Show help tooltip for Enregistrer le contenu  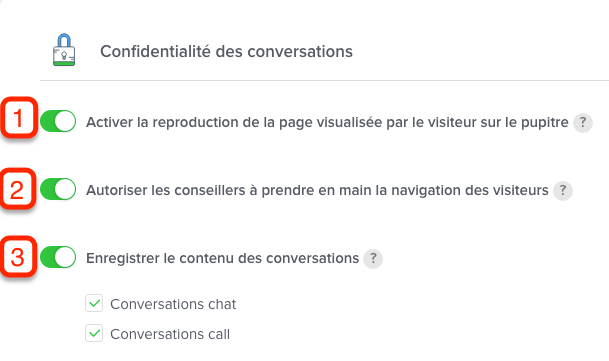[x=373, y=259]
